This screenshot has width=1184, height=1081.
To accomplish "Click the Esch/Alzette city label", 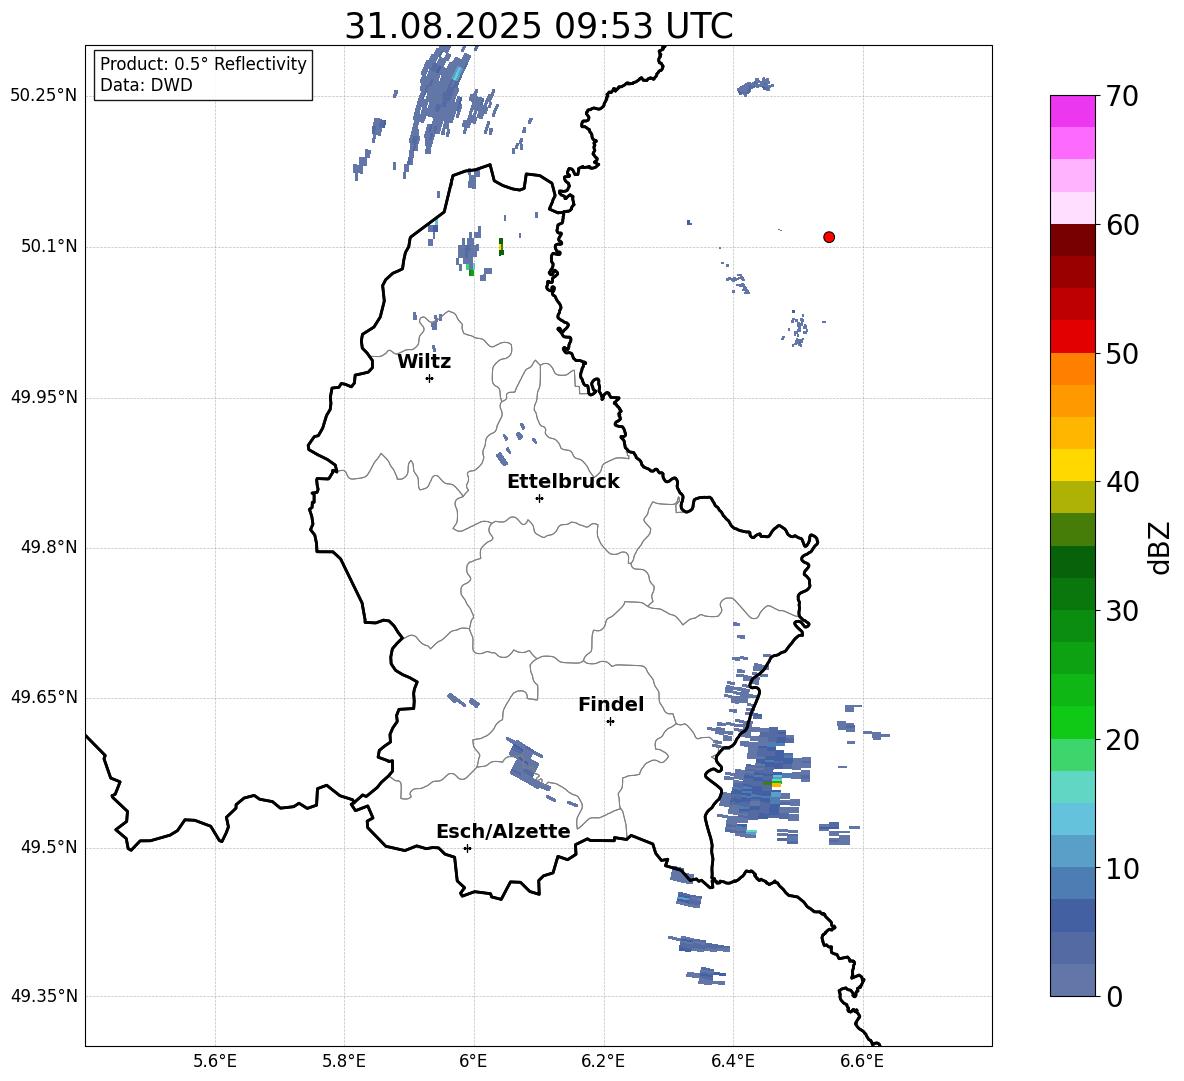I will (x=503, y=831).
